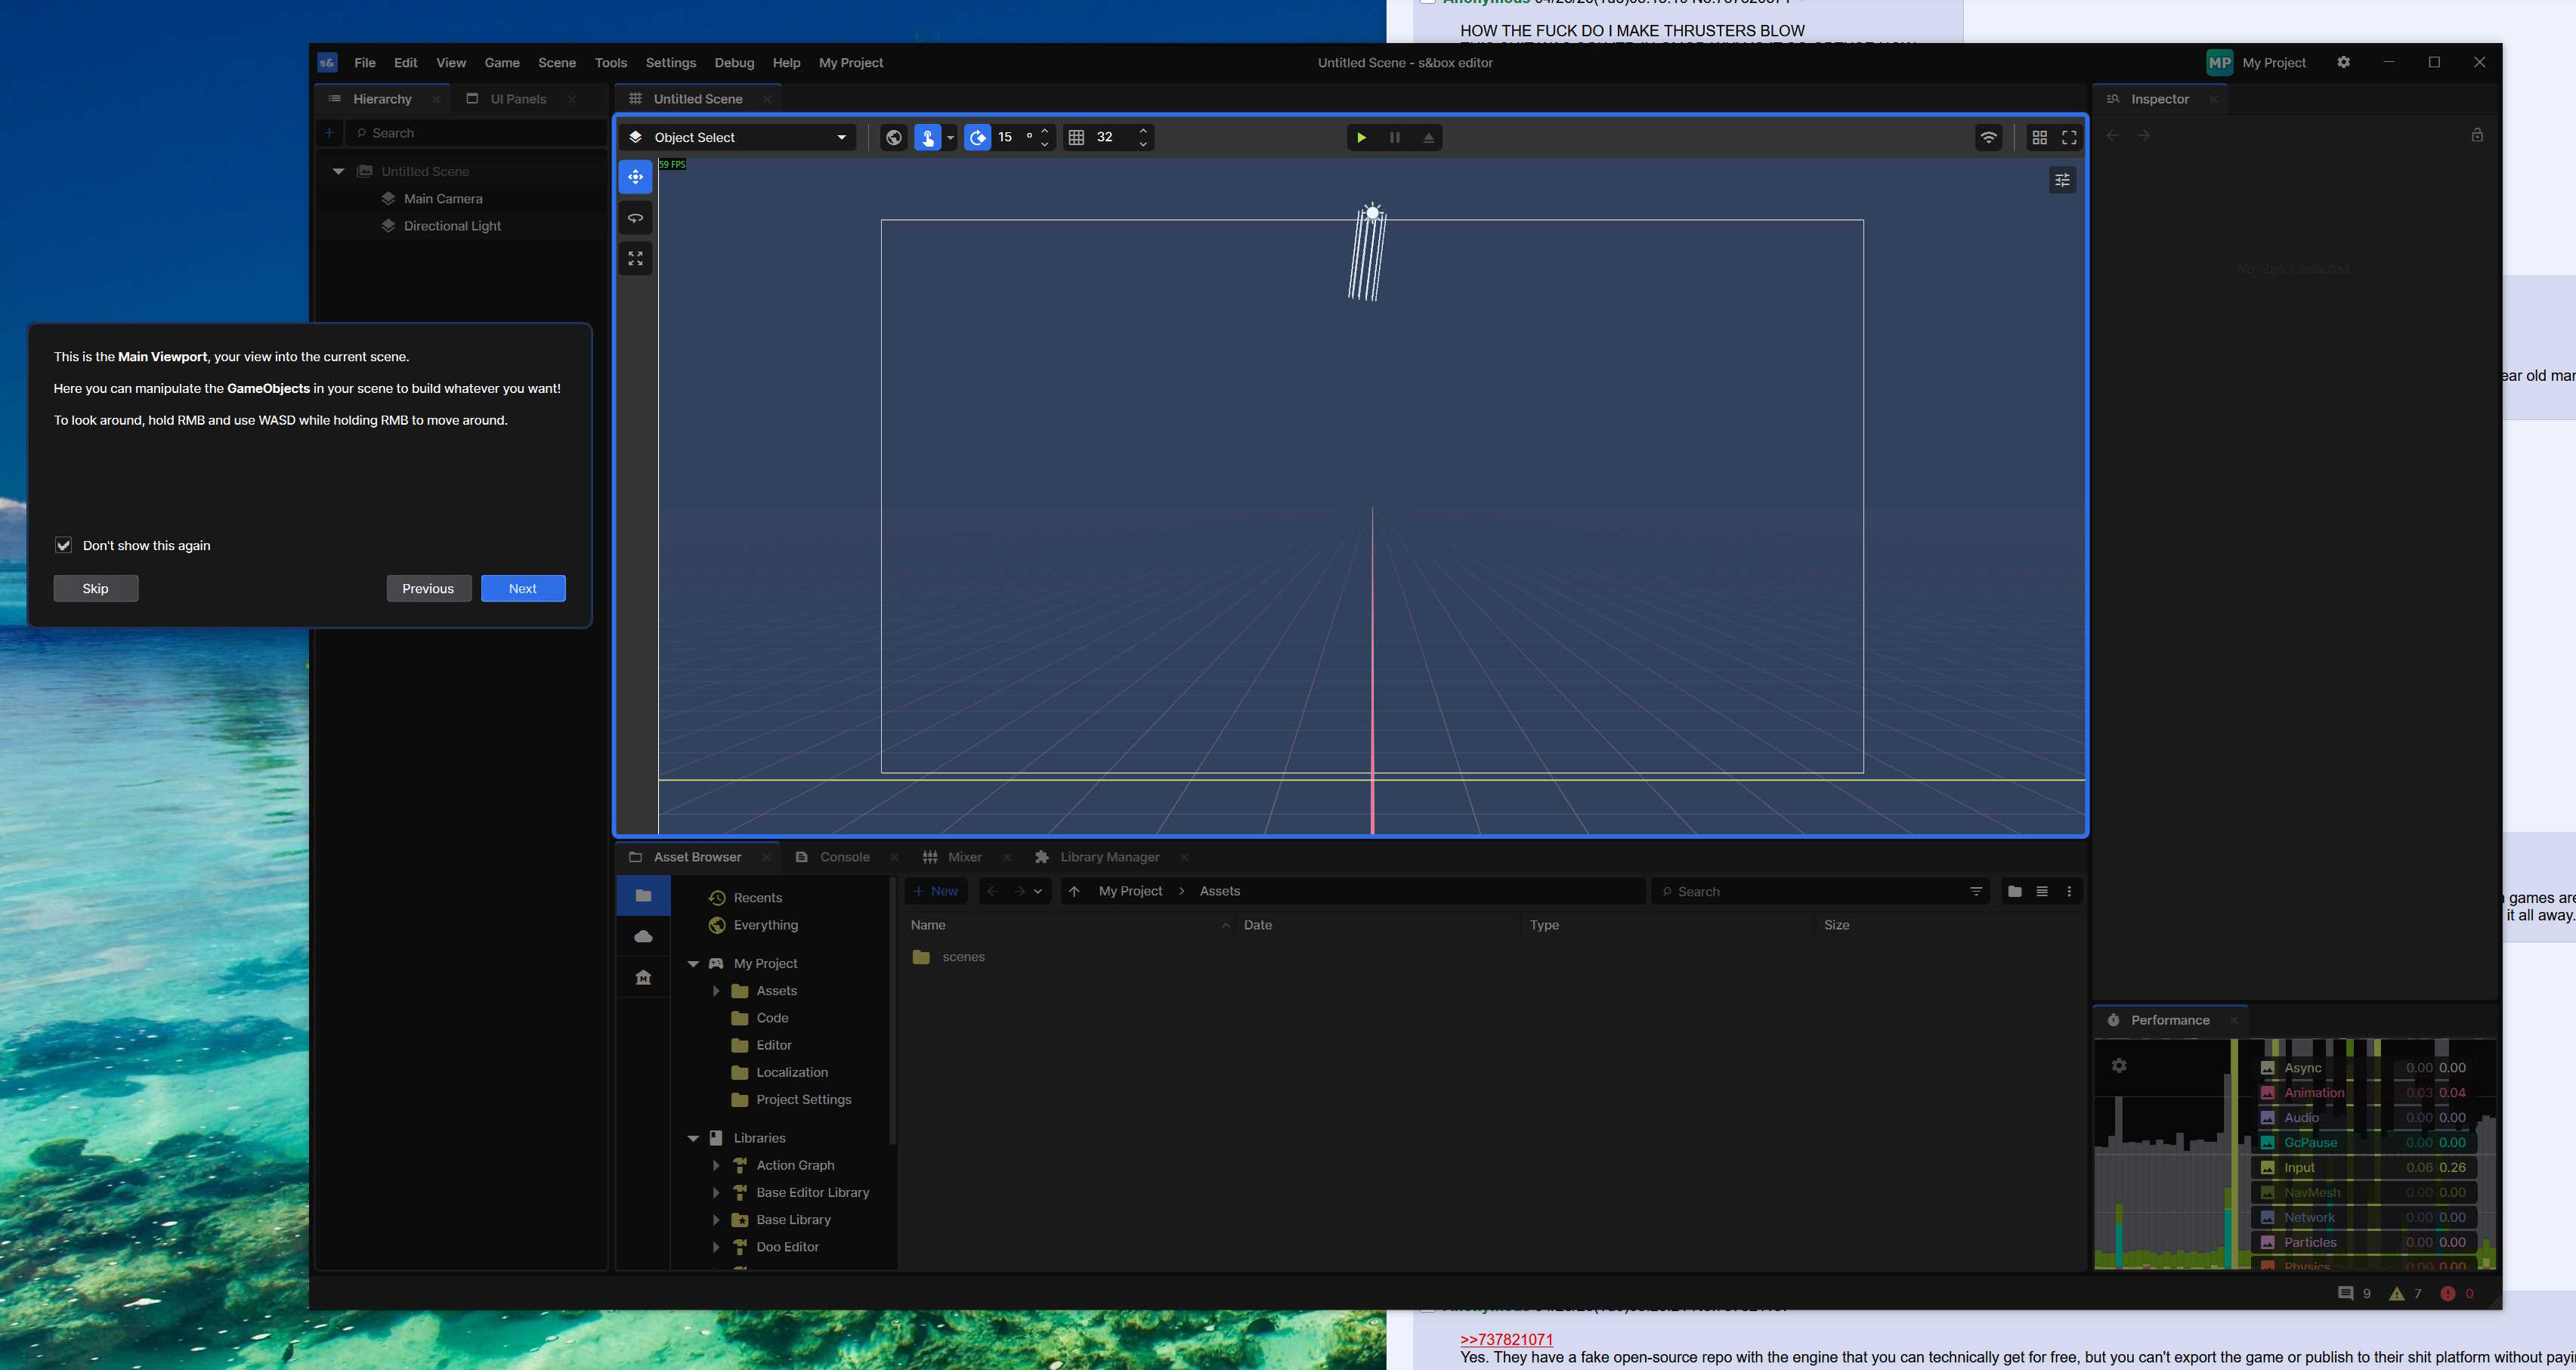Select the Scale tool in viewport sidebar

[636, 259]
